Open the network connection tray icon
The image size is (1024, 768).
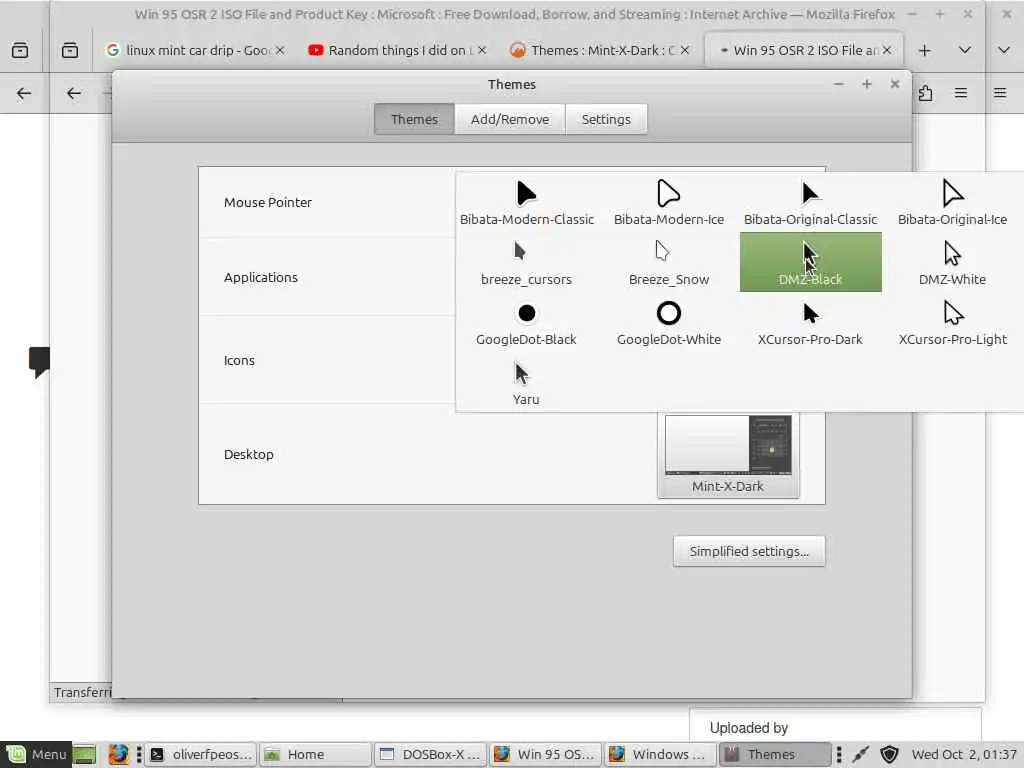tap(861, 754)
